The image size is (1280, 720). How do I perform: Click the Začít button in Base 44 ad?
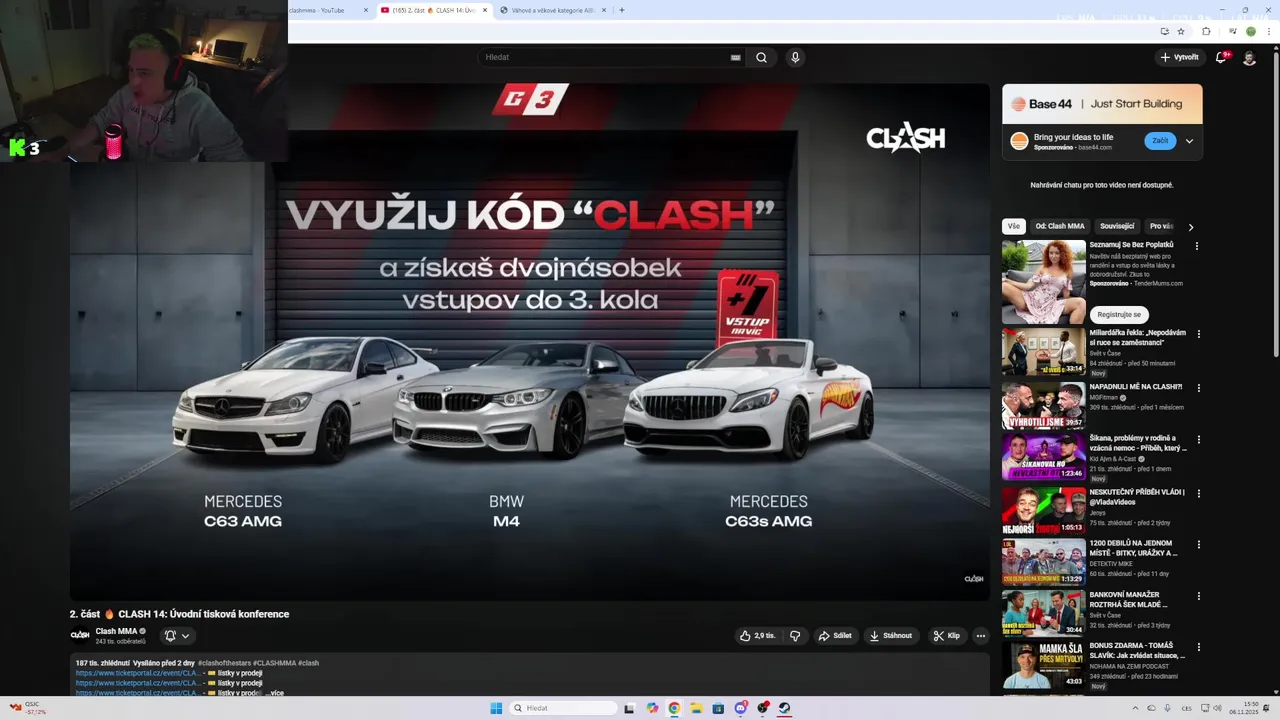[x=1160, y=141]
